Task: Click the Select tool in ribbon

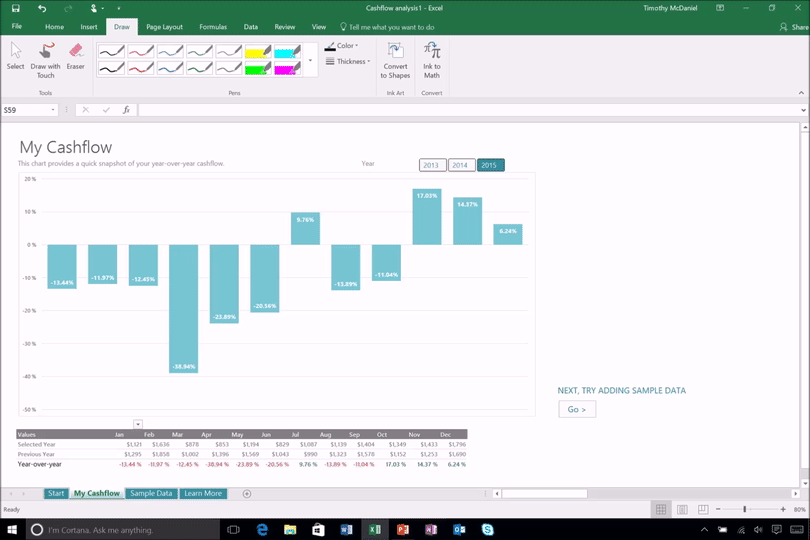Action: click(15, 56)
